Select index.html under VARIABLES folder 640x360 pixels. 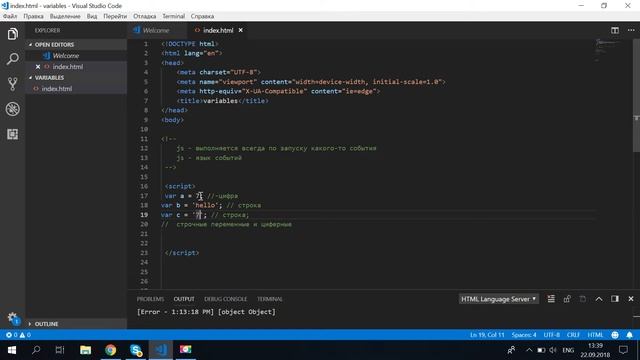click(x=76, y=89)
